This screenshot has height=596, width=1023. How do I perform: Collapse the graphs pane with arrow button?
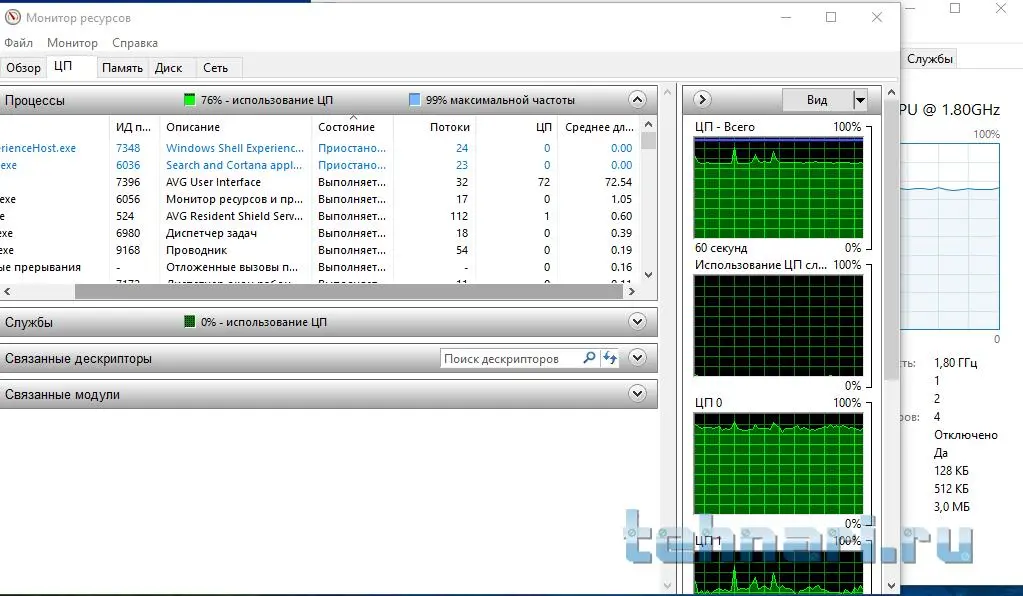coord(702,99)
